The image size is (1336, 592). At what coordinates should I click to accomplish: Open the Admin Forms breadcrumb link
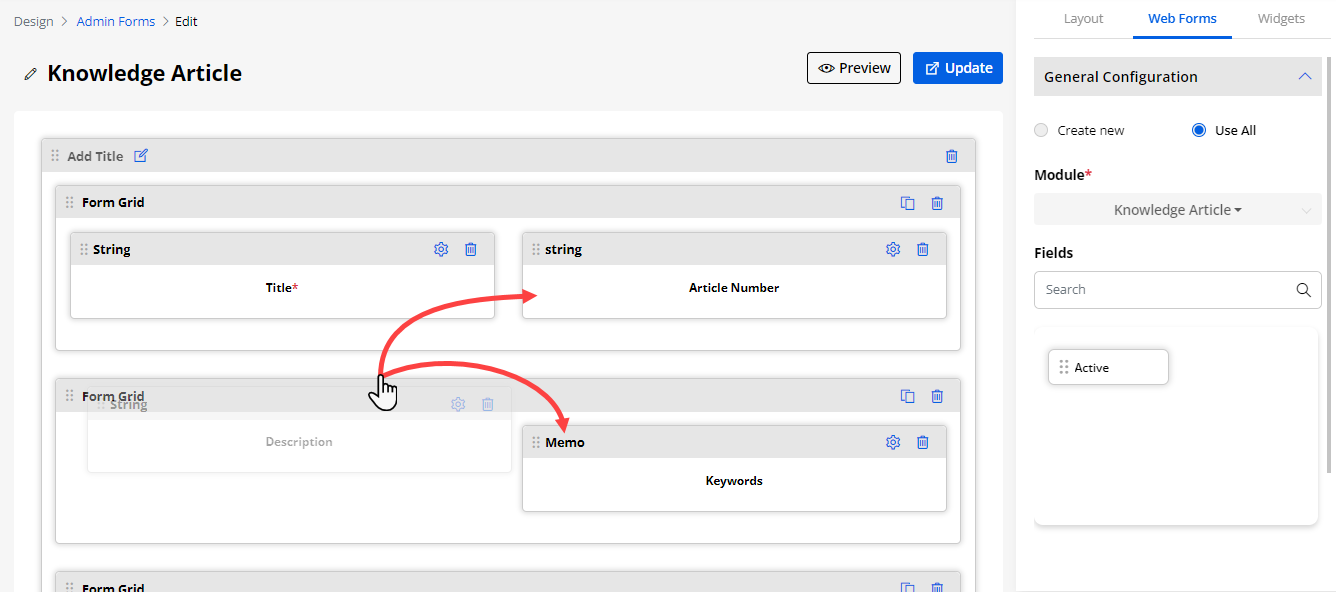point(116,21)
